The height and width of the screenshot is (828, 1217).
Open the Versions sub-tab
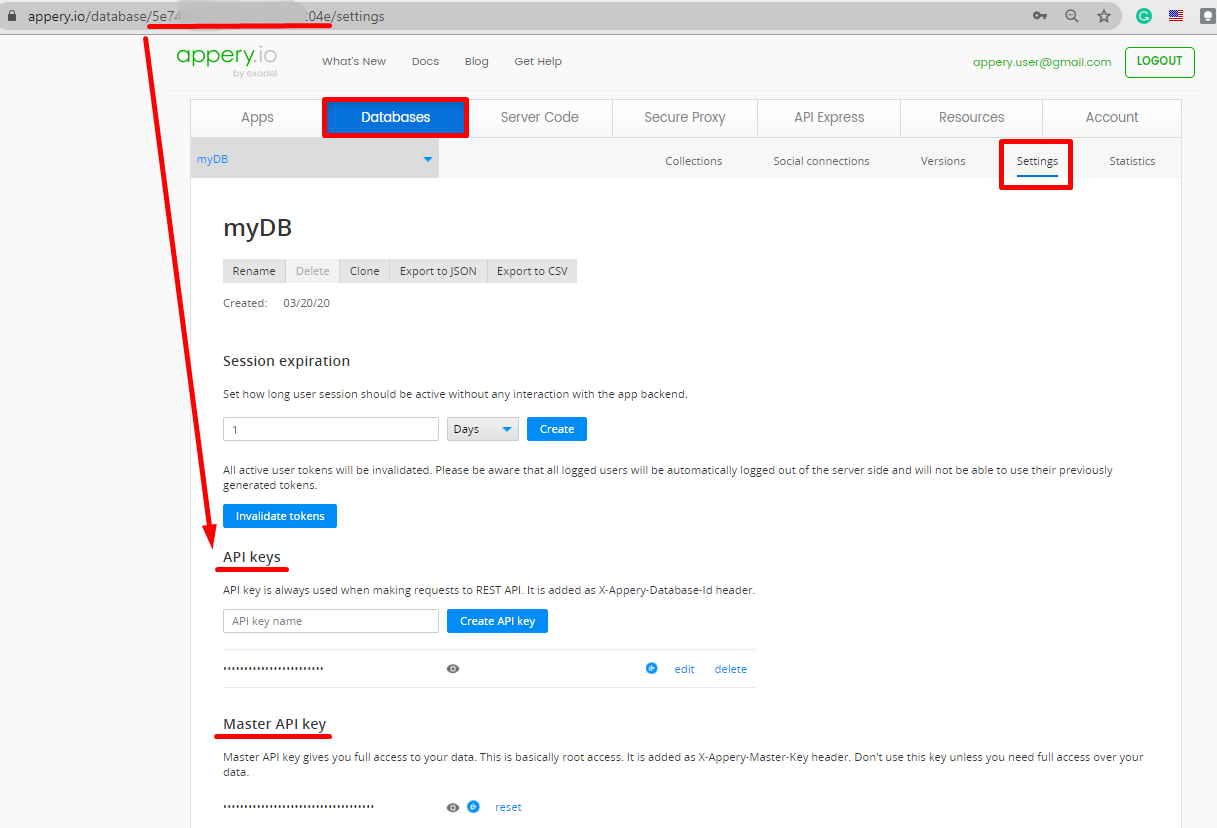click(x=943, y=161)
